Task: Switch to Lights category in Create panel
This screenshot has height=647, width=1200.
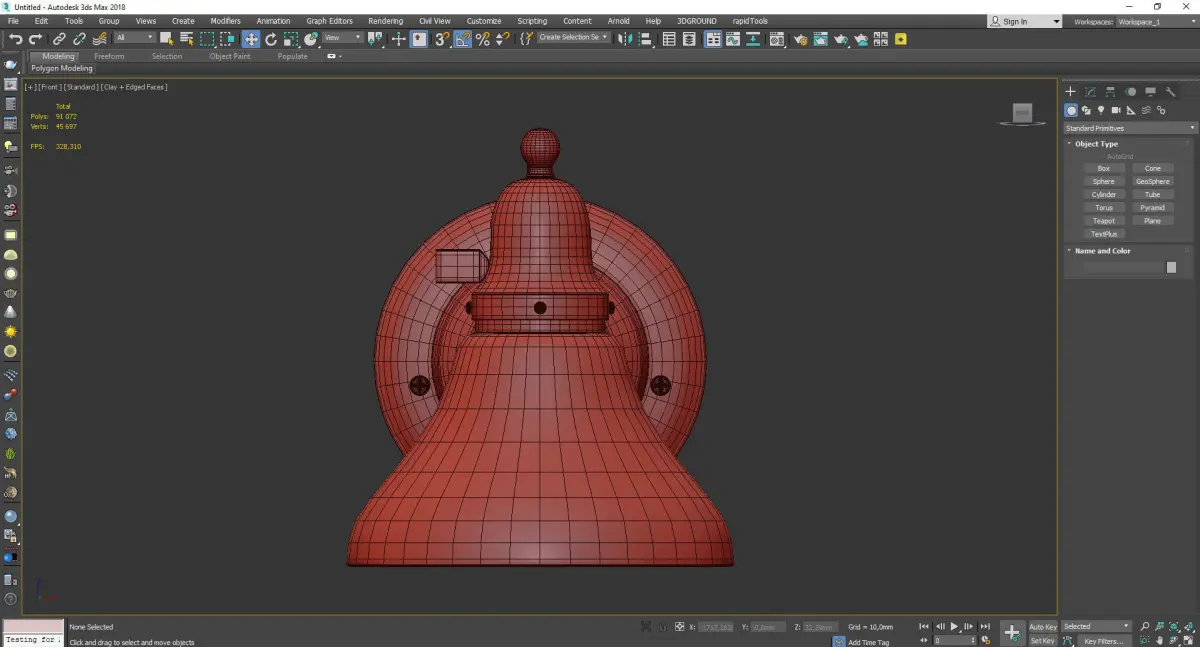Action: [1101, 110]
